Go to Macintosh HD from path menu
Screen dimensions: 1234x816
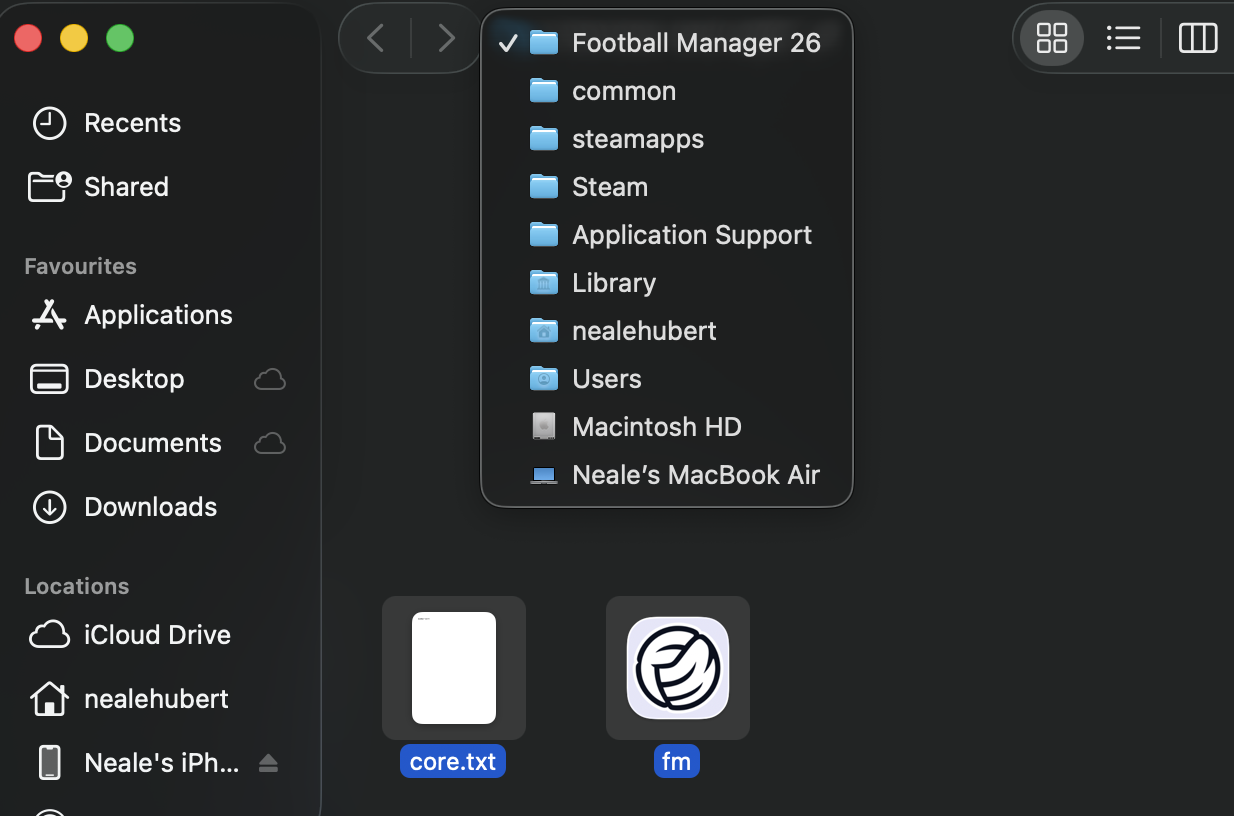(656, 427)
